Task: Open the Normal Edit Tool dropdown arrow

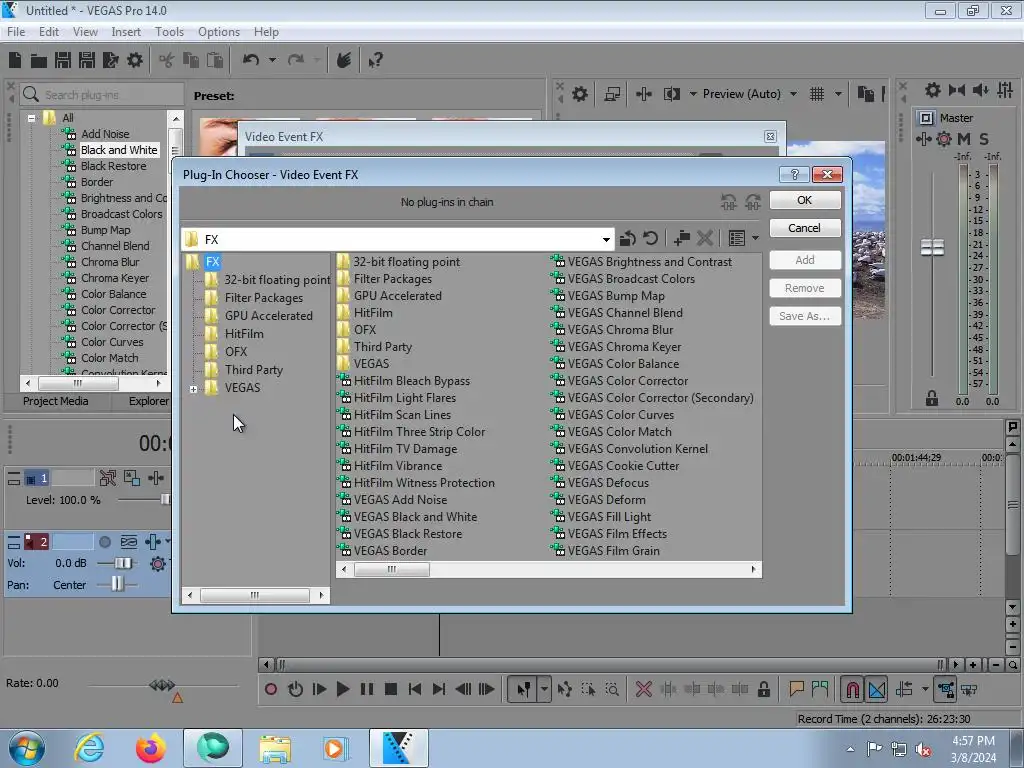Action: click(x=544, y=689)
